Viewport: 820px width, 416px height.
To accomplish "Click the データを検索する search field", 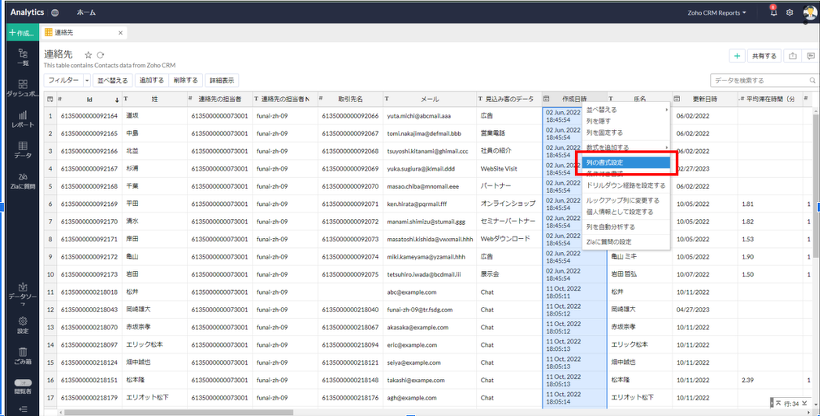I will (760, 80).
